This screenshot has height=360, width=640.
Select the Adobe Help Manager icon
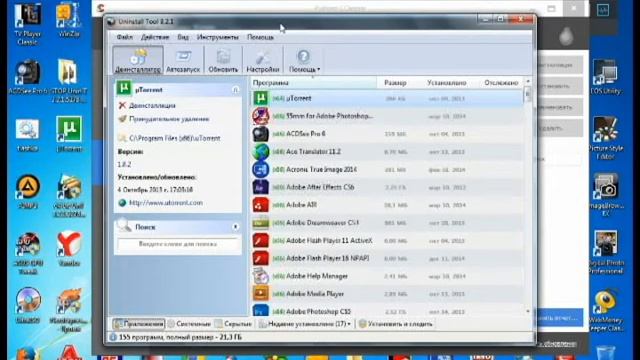260,276
